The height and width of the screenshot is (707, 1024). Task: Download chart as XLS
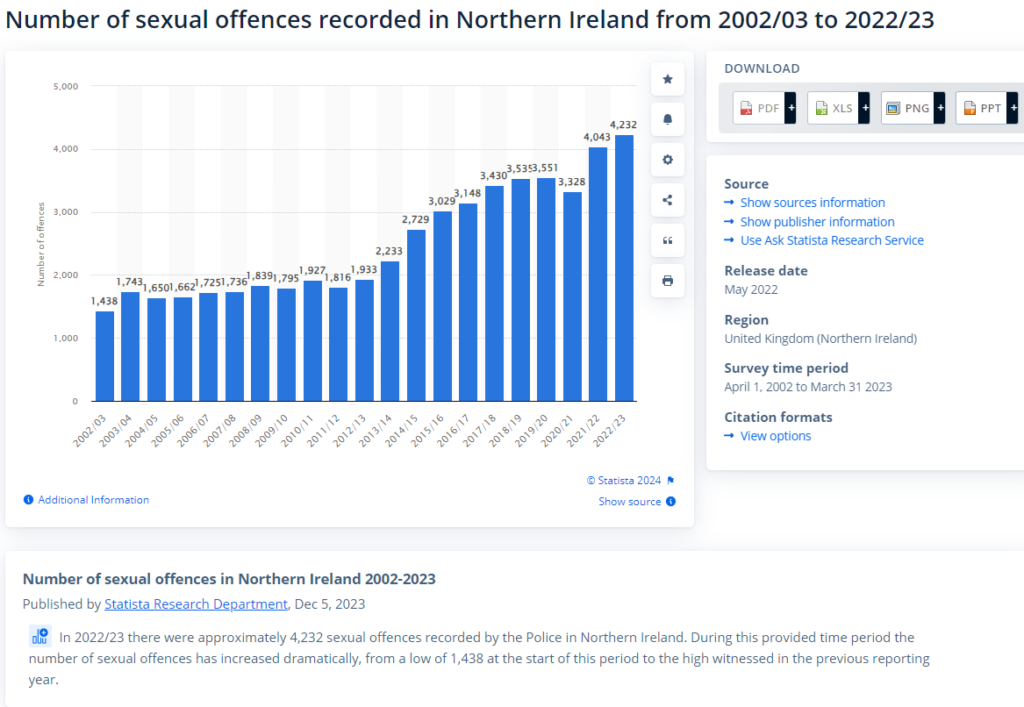(832, 108)
